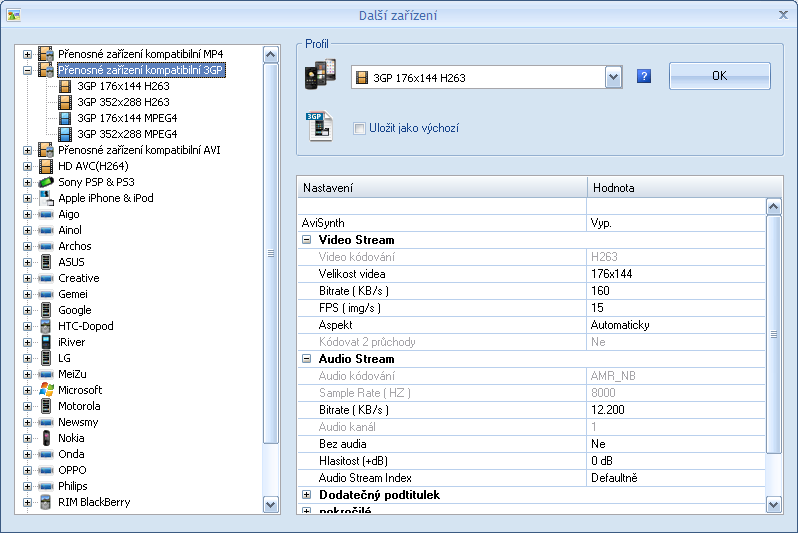Click the RIM BlackBerry device icon
Image resolution: width=798 pixels, height=533 pixels.
click(45, 502)
